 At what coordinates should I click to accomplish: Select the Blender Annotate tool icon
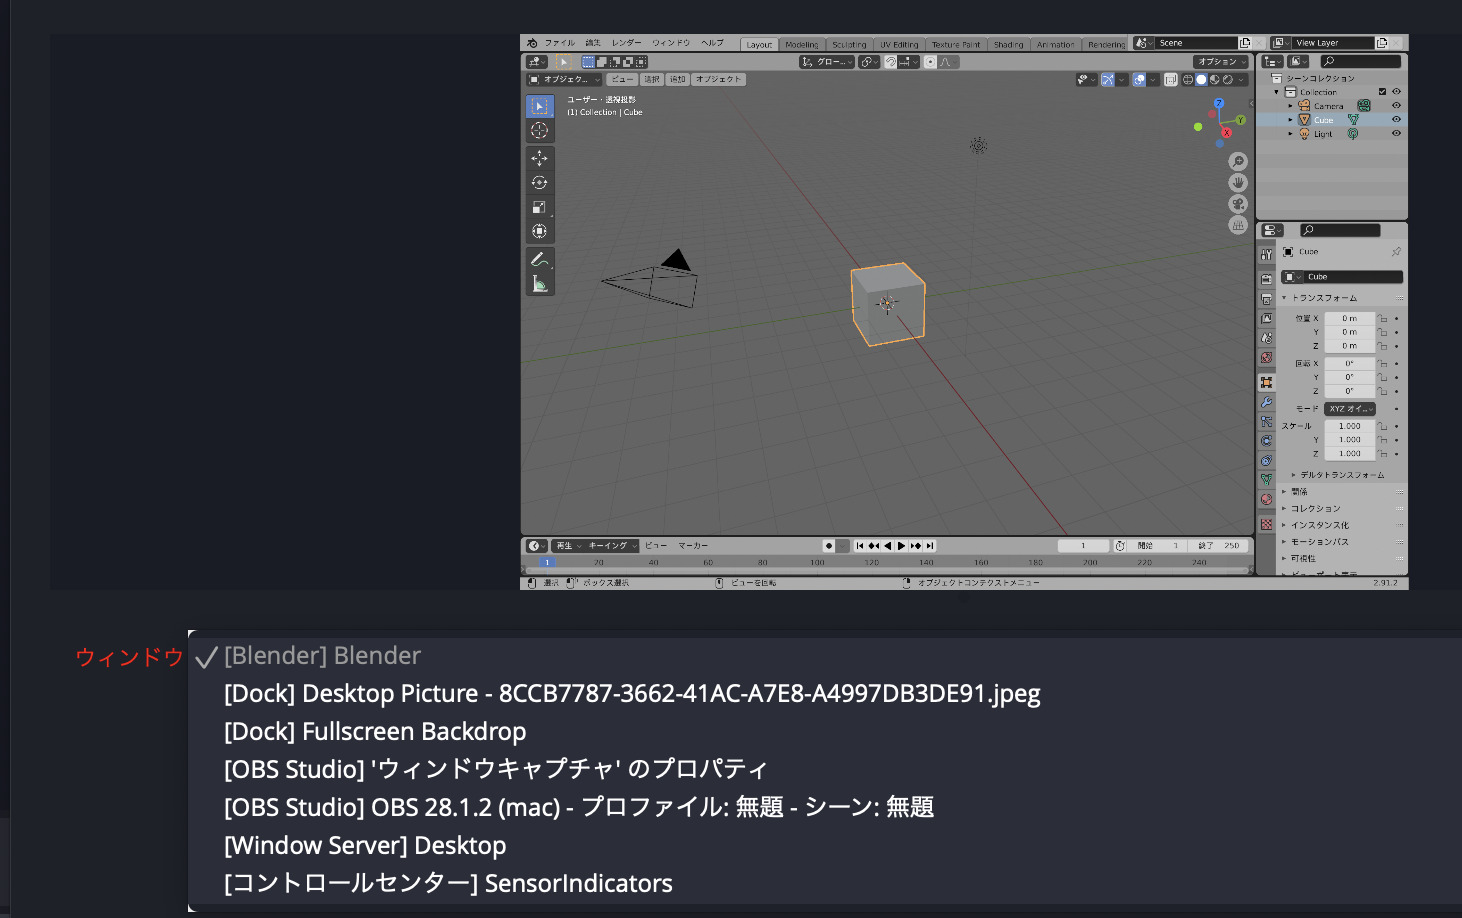click(539, 259)
